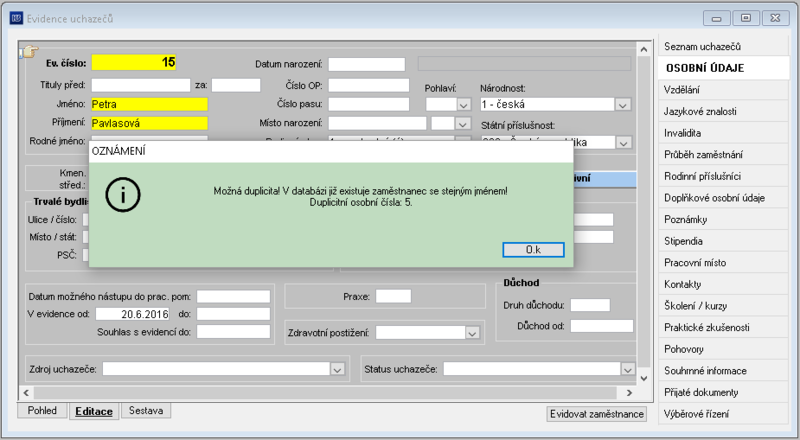
Task: Maximize the Evidence uchazečů window
Action: (746, 18)
